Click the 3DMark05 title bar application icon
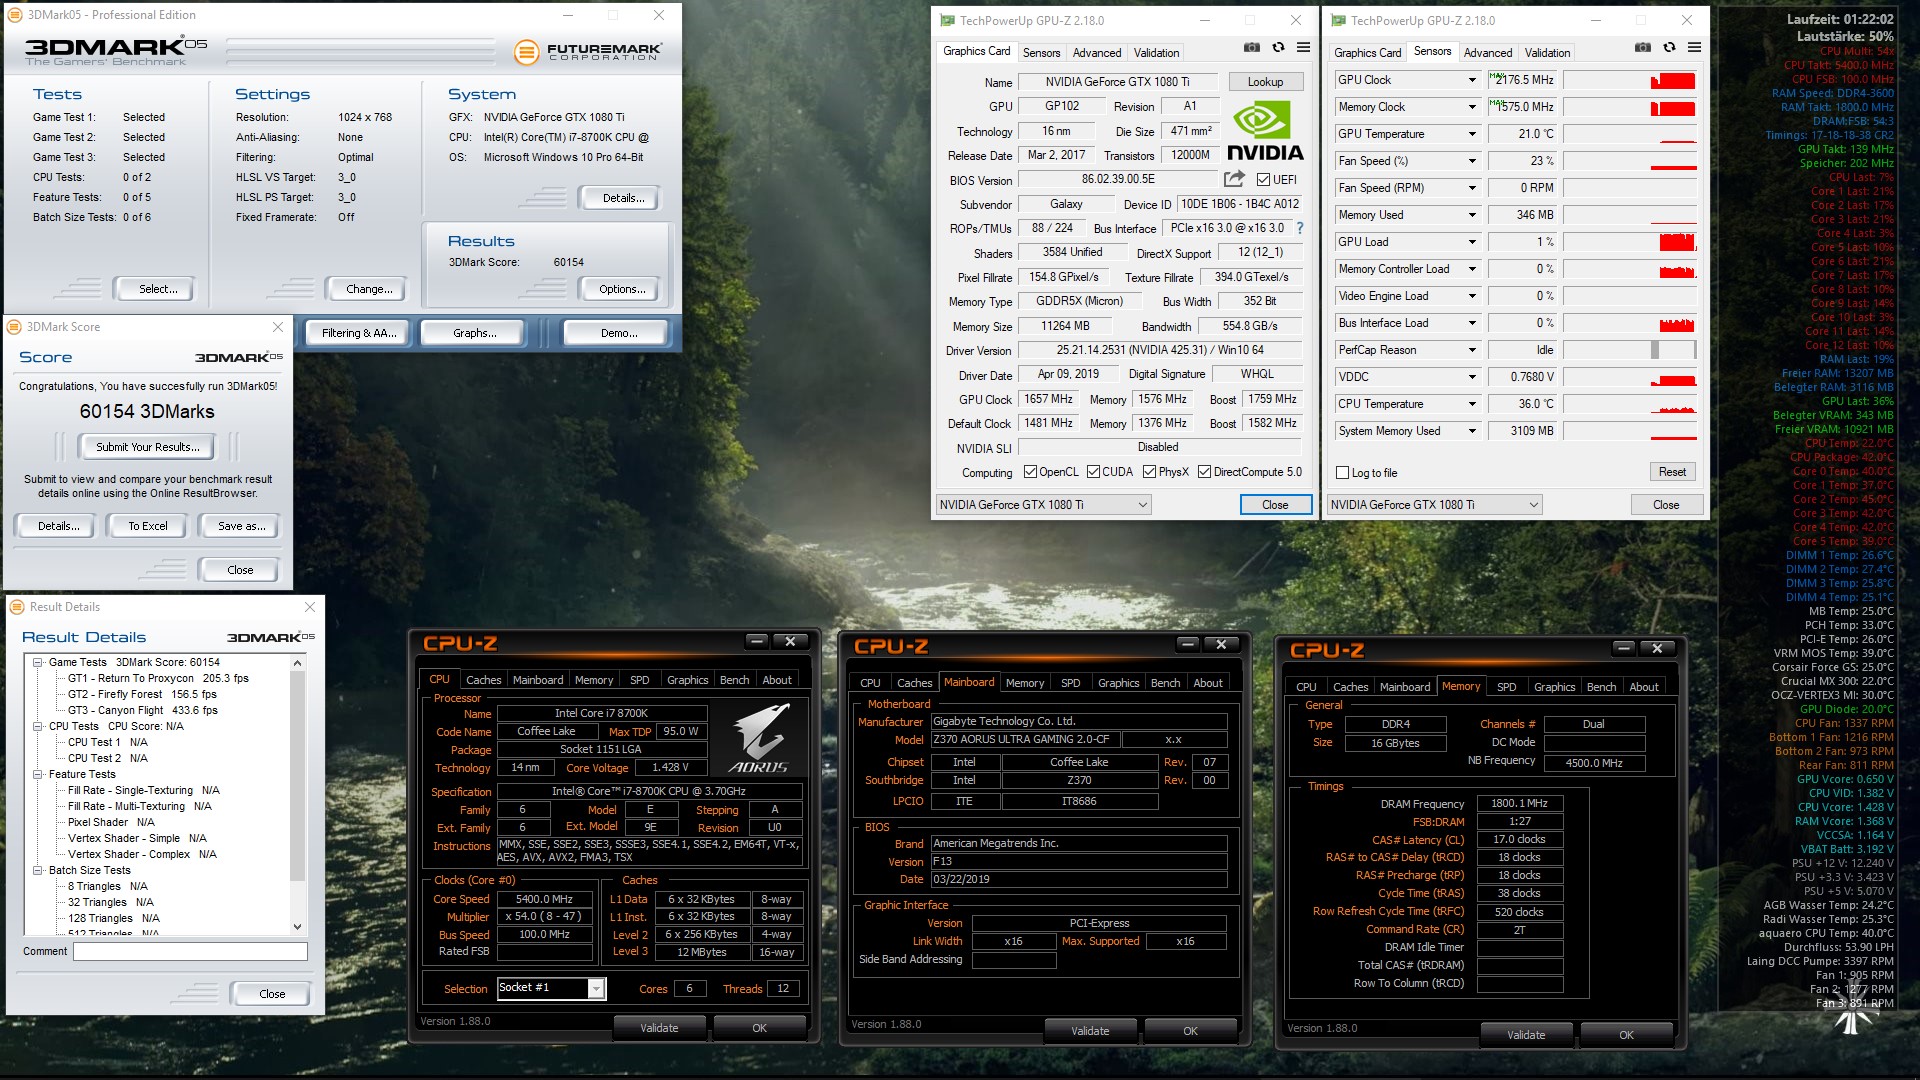 coord(15,14)
